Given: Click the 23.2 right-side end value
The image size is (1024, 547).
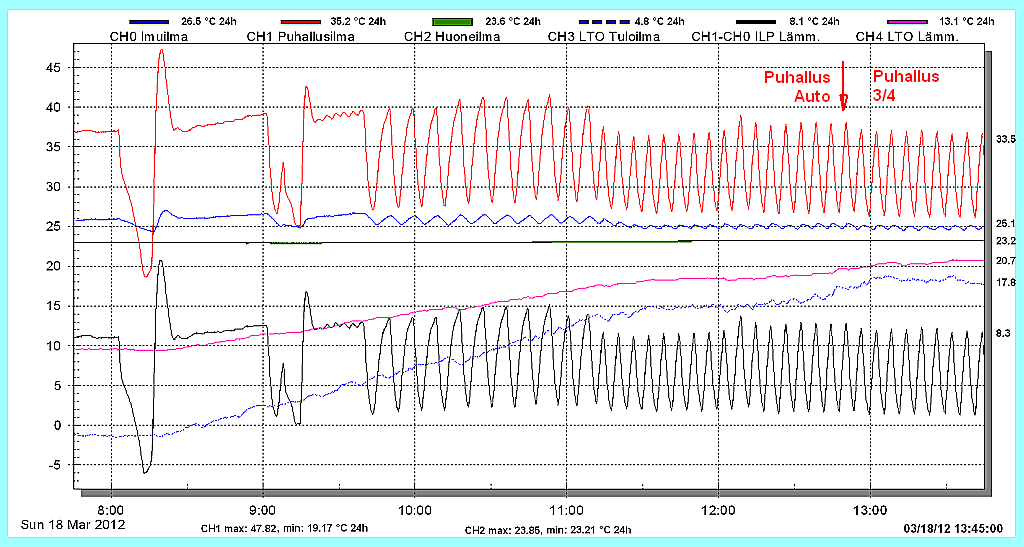Looking at the screenshot, I should coord(1005,241).
